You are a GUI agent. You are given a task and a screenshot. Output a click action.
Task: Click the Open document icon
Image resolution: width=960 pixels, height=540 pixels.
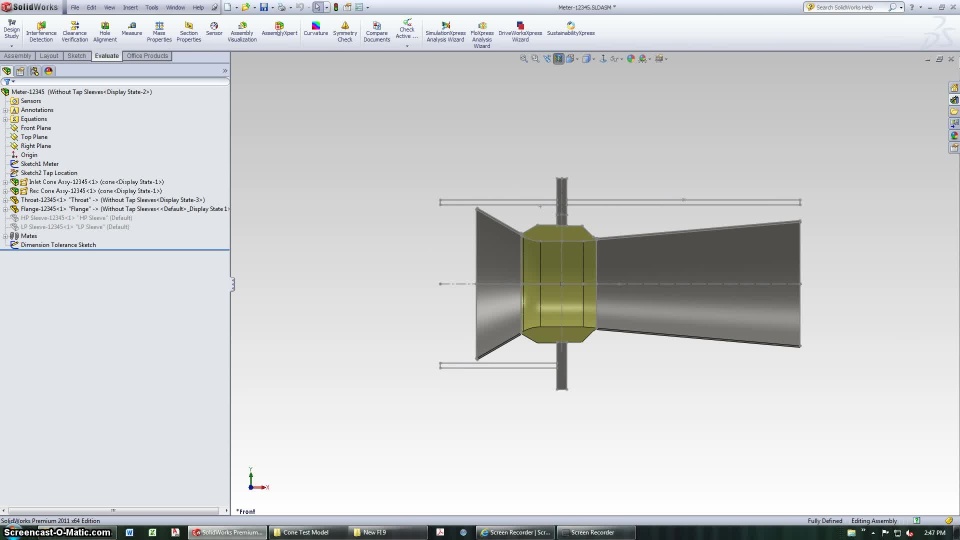[246, 7]
